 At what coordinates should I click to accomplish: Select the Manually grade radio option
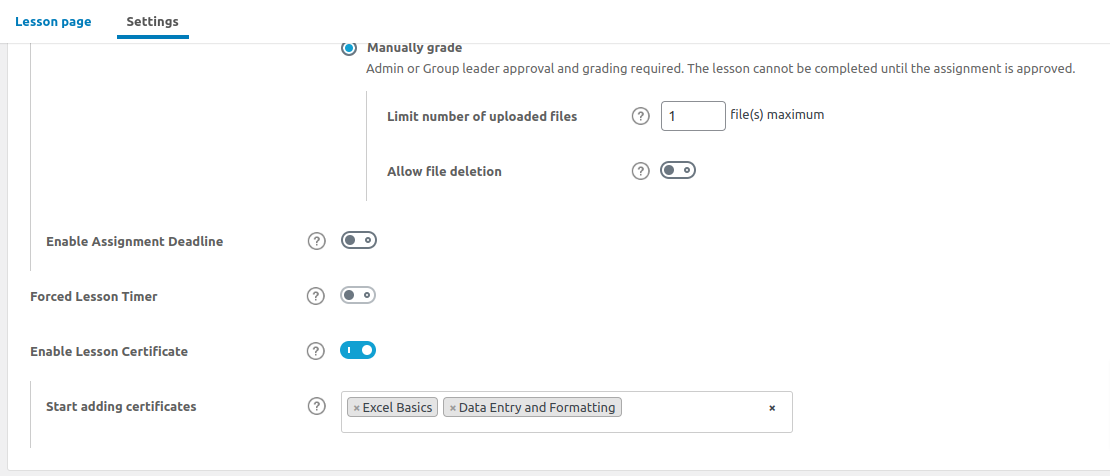tap(349, 47)
